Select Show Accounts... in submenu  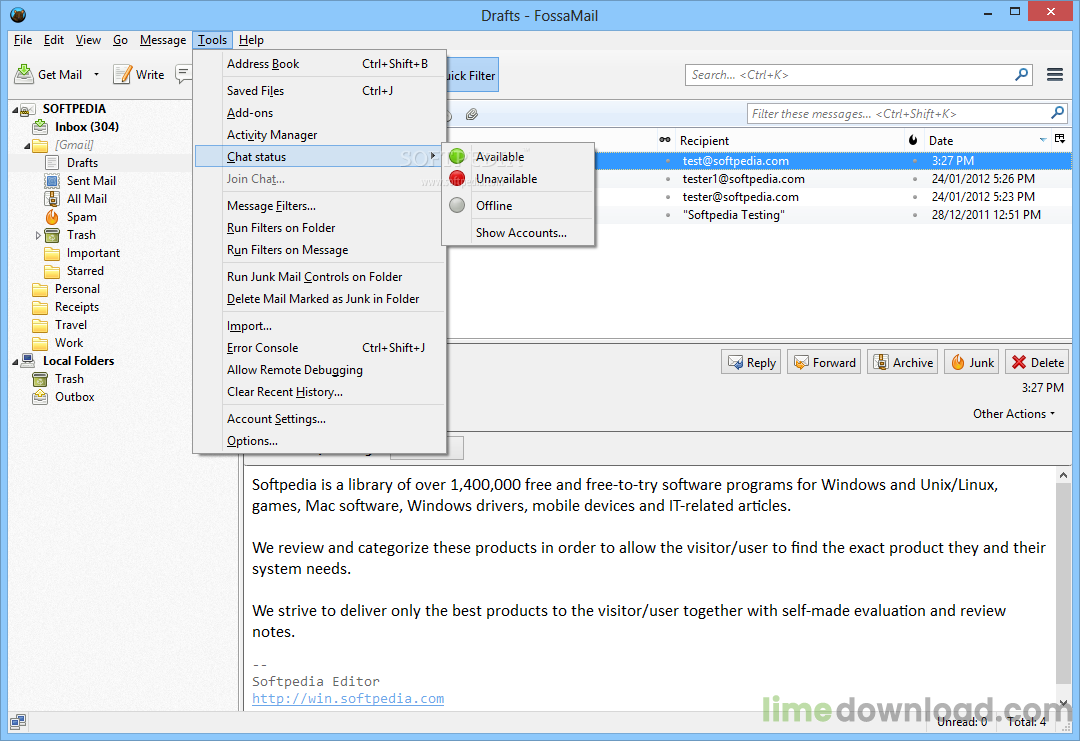click(x=518, y=233)
